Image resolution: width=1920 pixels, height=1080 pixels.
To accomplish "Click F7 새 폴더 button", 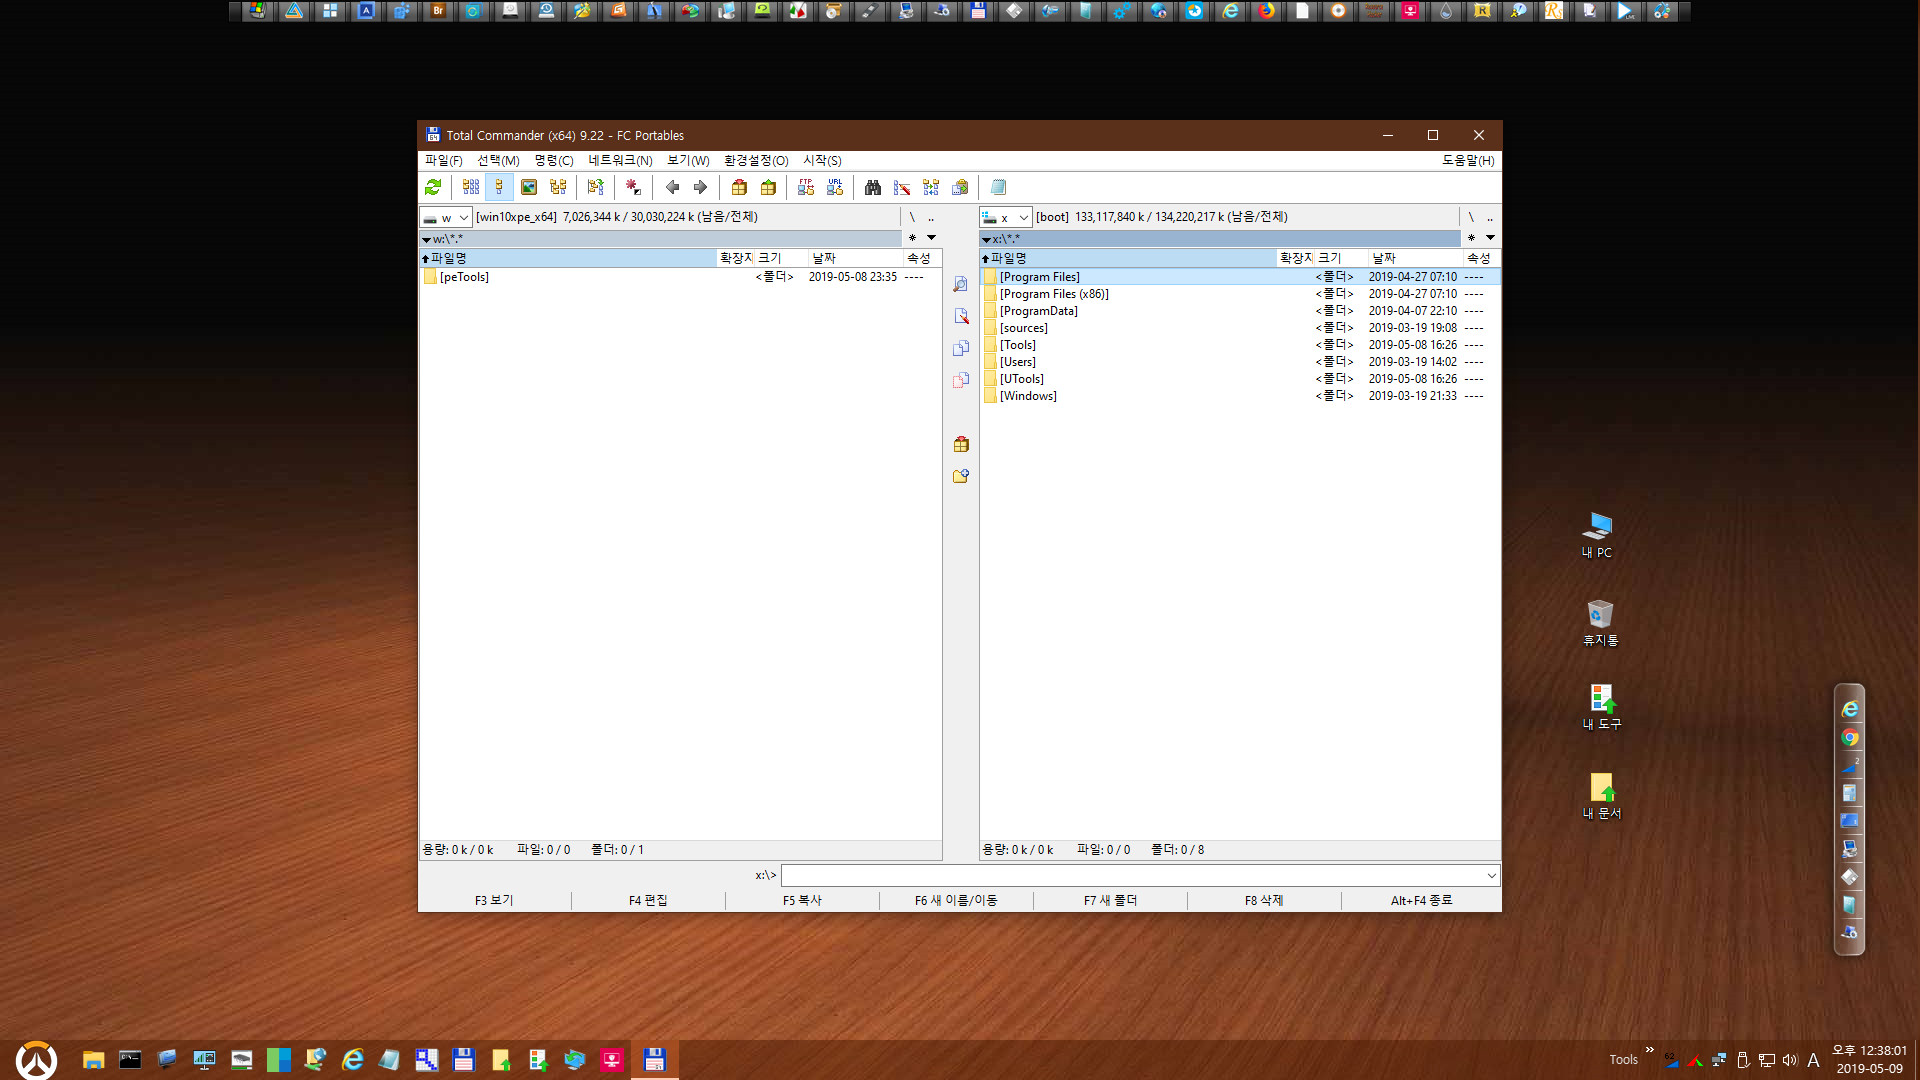I will [x=1110, y=900].
